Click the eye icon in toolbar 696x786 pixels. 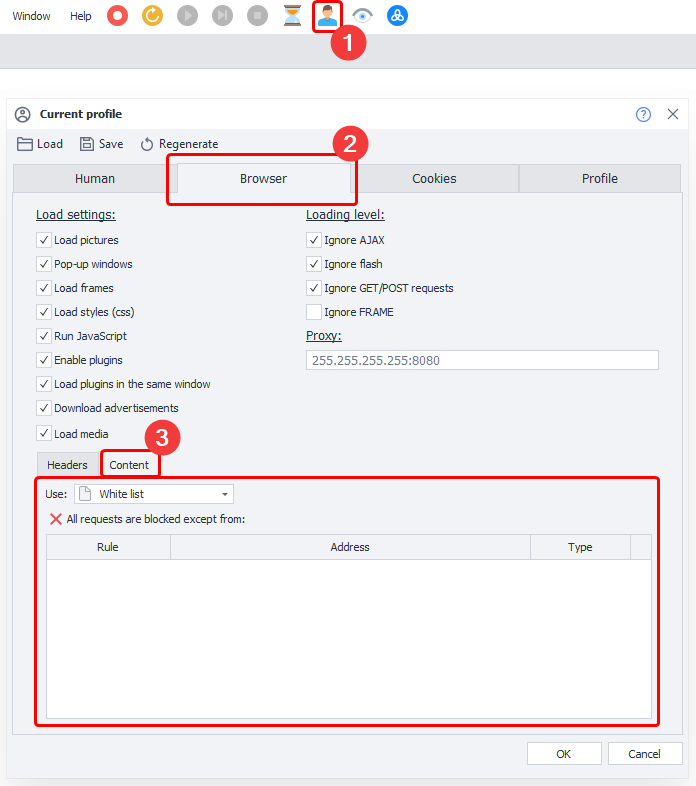(x=362, y=16)
